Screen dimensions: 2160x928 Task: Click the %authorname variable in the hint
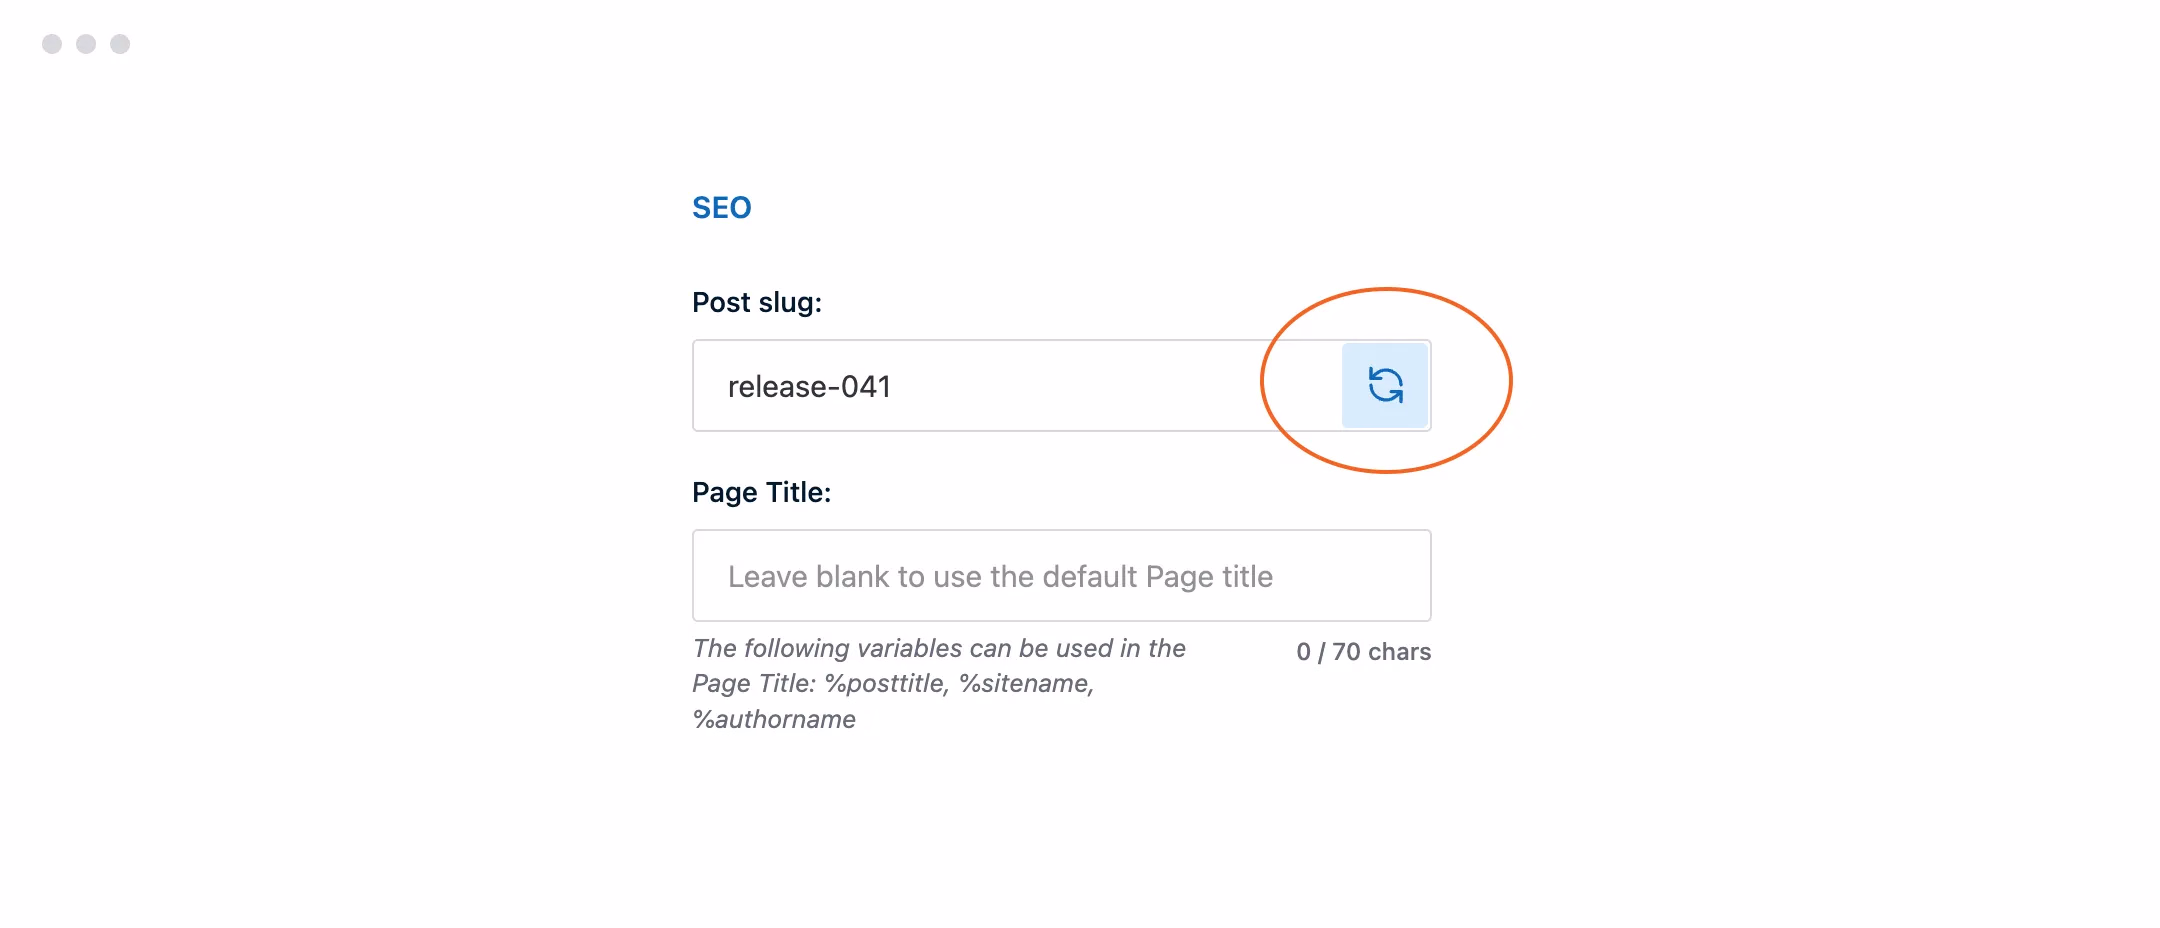(x=774, y=720)
